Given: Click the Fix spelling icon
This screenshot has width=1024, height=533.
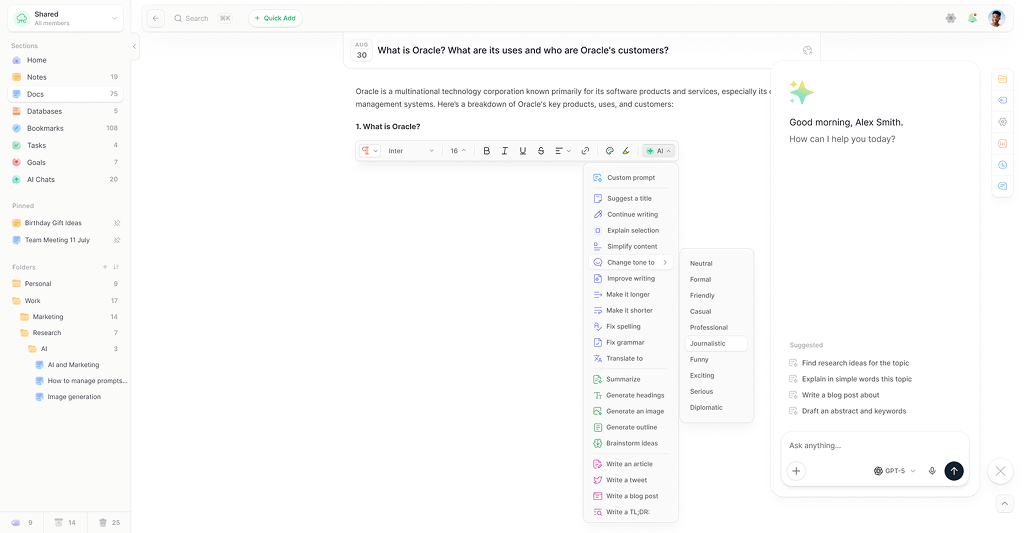Looking at the screenshot, I should [x=598, y=327].
